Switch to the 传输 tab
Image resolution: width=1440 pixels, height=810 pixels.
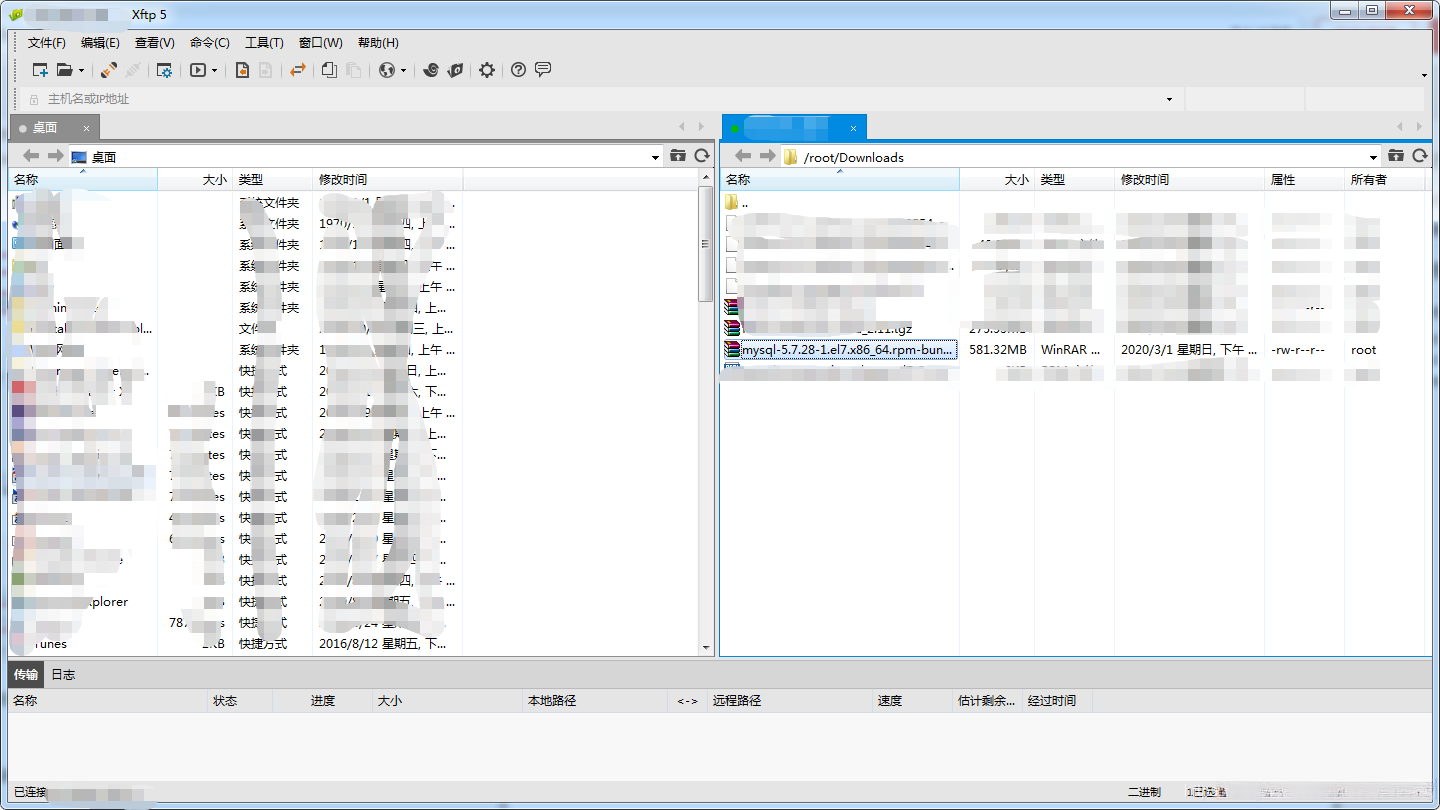(x=26, y=675)
